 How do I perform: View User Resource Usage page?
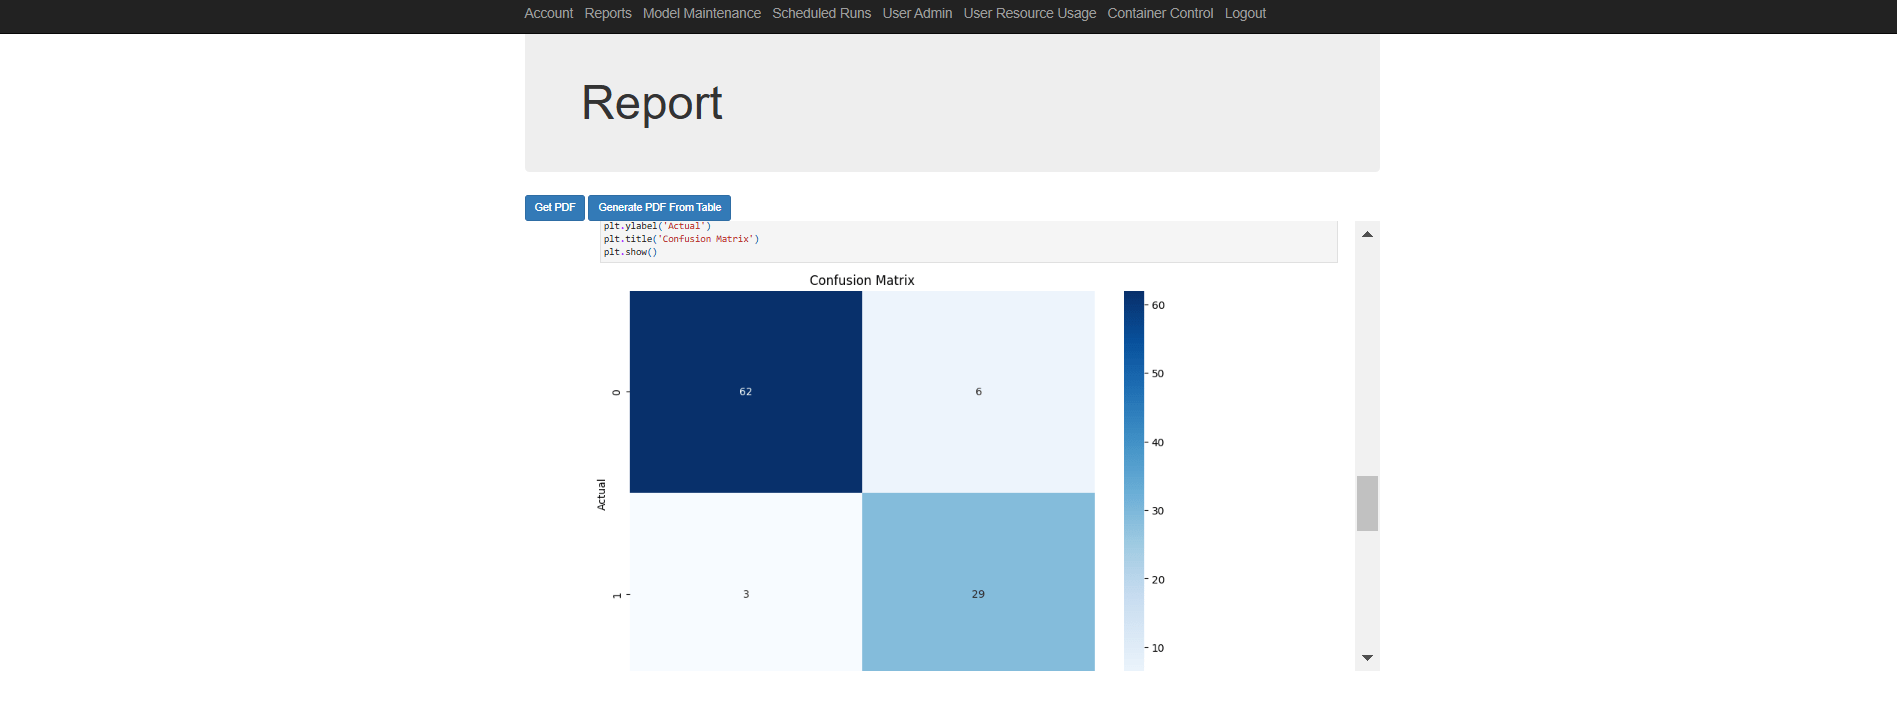pos(1030,13)
